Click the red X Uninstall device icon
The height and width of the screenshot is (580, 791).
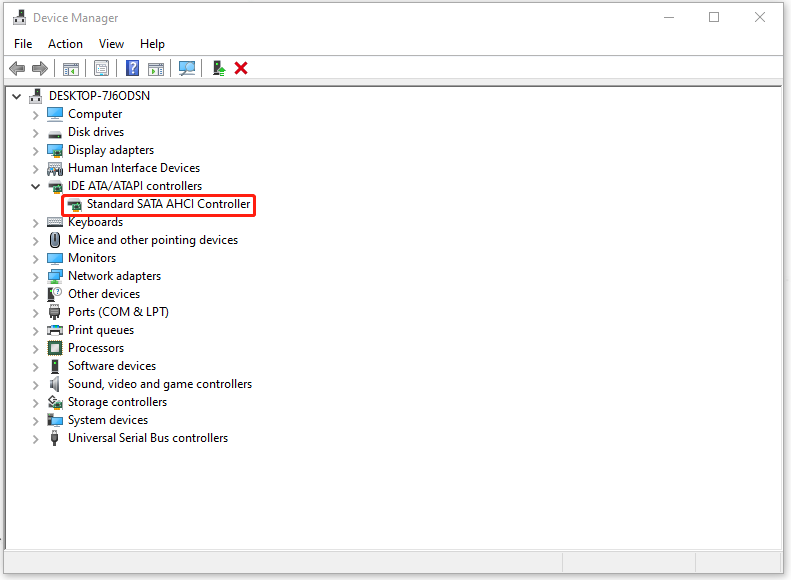(x=241, y=68)
